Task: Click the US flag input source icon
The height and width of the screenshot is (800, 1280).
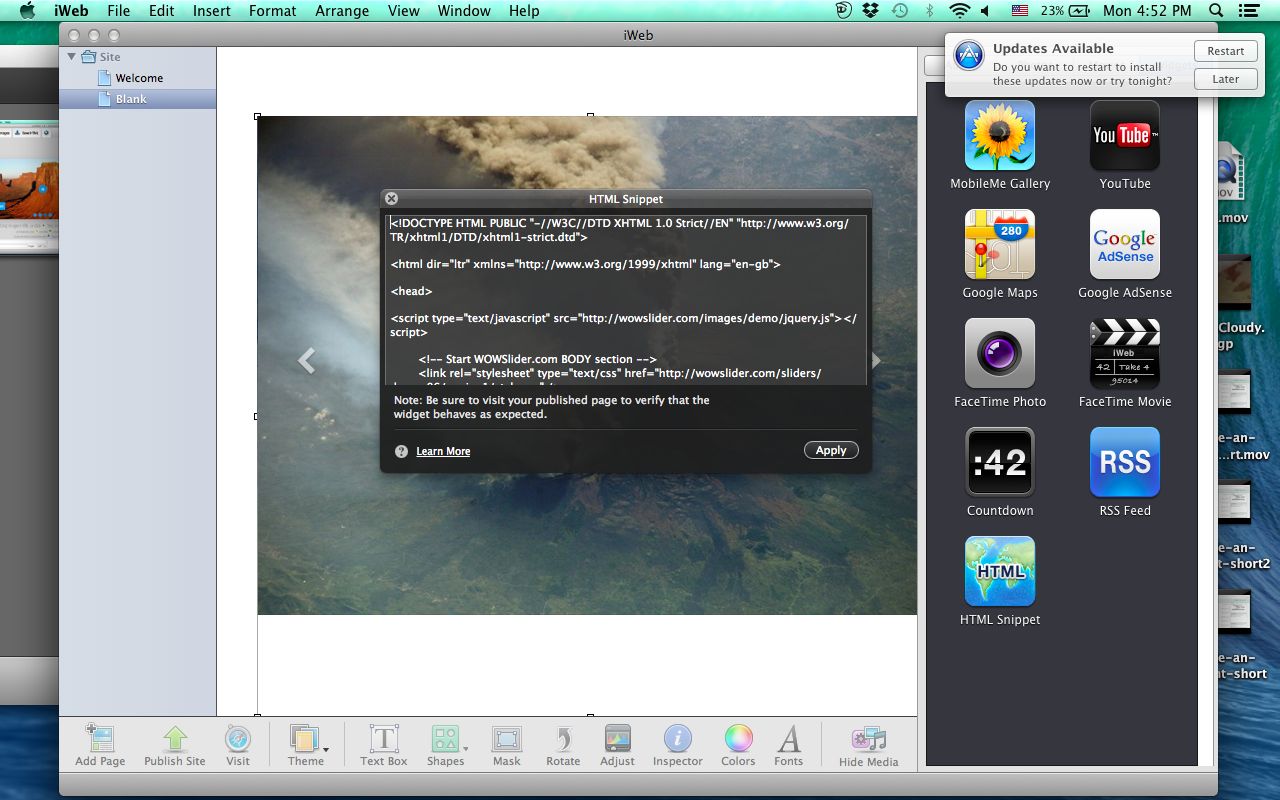Action: (1019, 11)
